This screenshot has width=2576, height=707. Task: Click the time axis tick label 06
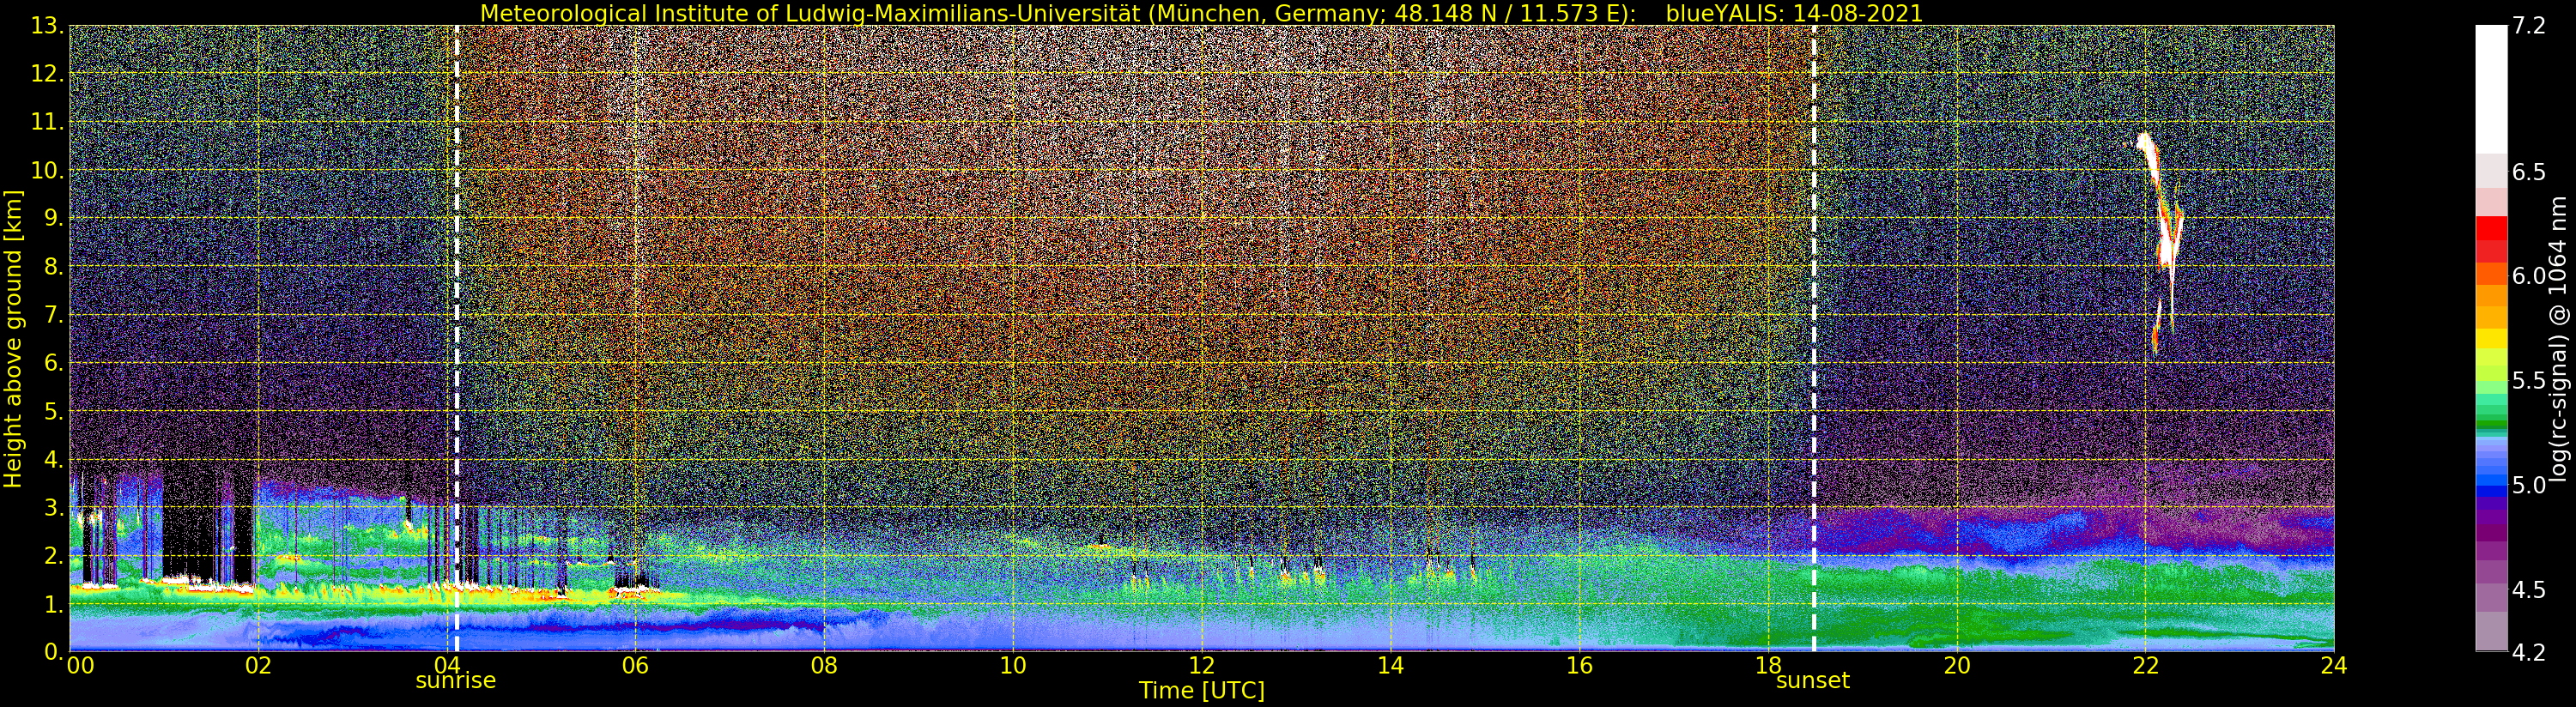(x=635, y=666)
